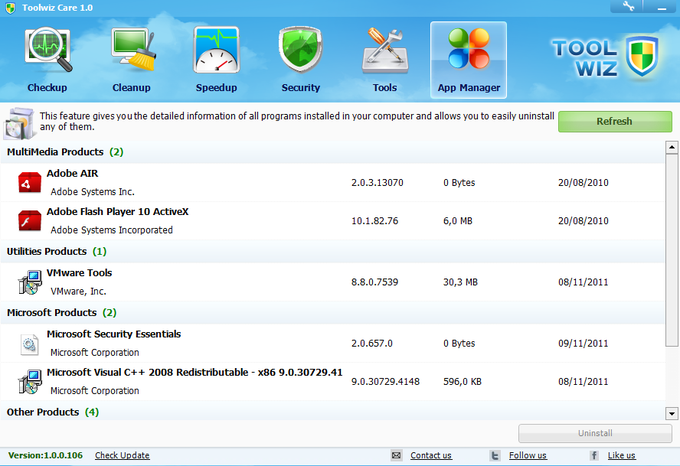Open the Tools wrench-and-screwdriver icon
The width and height of the screenshot is (680, 466).
click(x=385, y=50)
